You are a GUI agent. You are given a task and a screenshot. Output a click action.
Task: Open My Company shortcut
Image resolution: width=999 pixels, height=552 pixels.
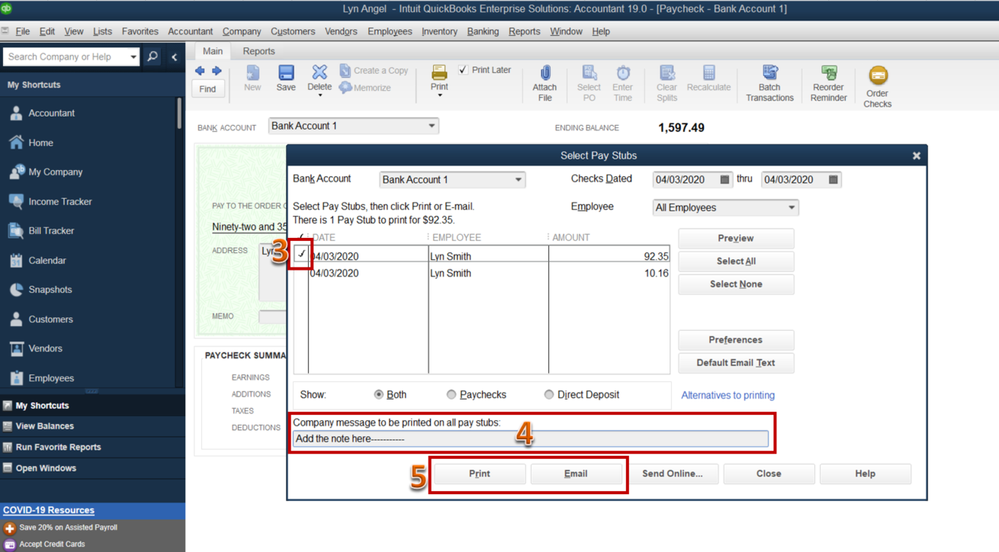(x=55, y=172)
